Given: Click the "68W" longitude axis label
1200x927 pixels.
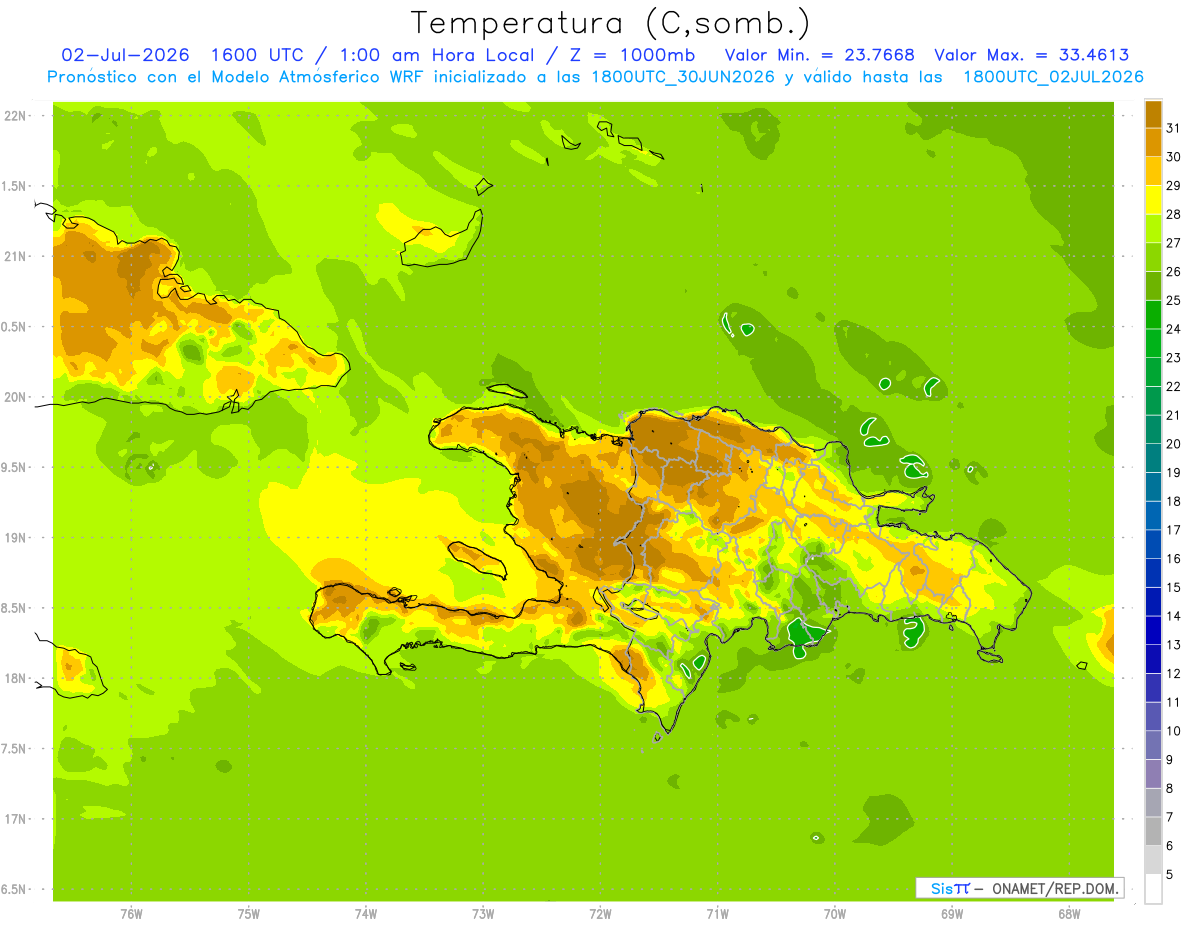Looking at the screenshot, I should click(x=1069, y=914).
